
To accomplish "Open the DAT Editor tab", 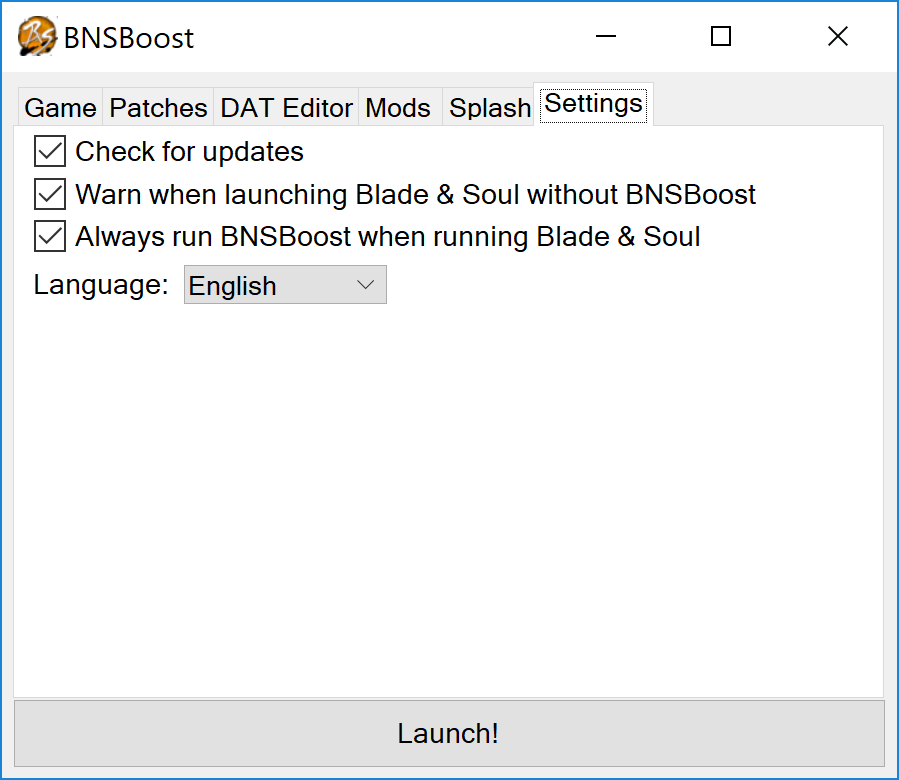I will (x=286, y=107).
